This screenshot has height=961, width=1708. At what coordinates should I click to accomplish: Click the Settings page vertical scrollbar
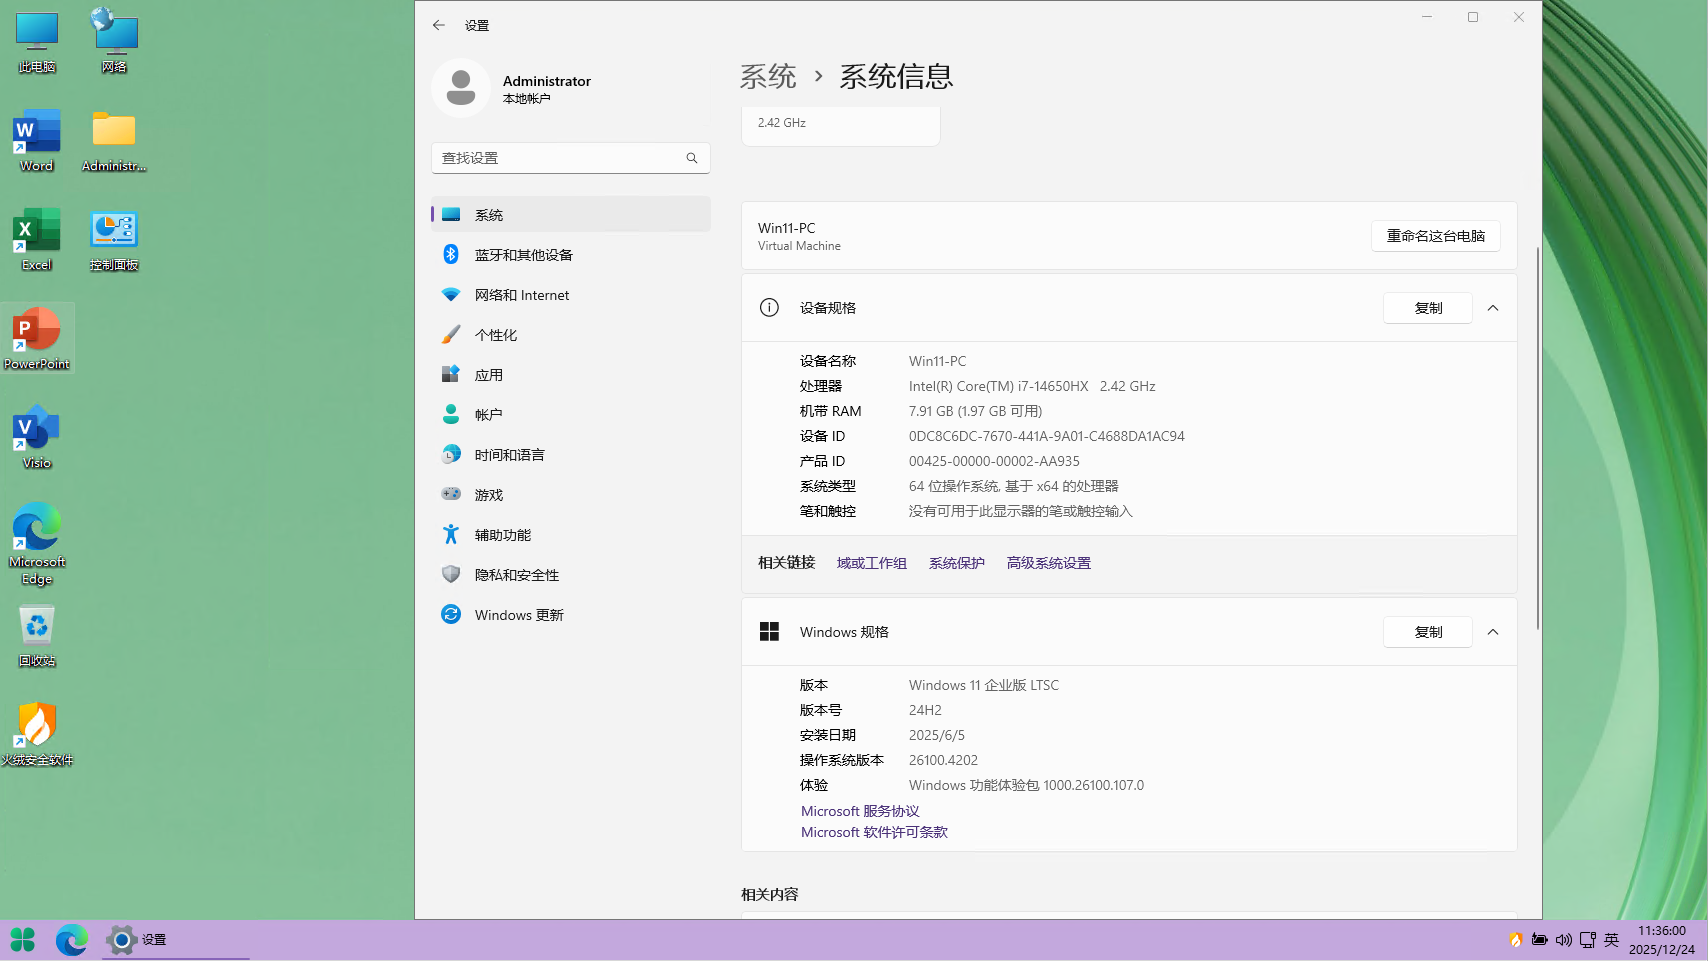(1537, 440)
